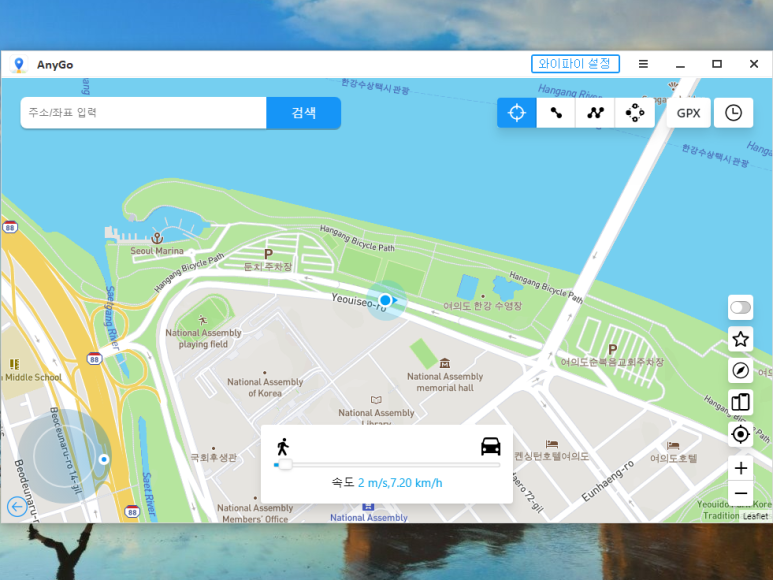Open the history clock icon
Screen dimensions: 773x580
(x=734, y=113)
